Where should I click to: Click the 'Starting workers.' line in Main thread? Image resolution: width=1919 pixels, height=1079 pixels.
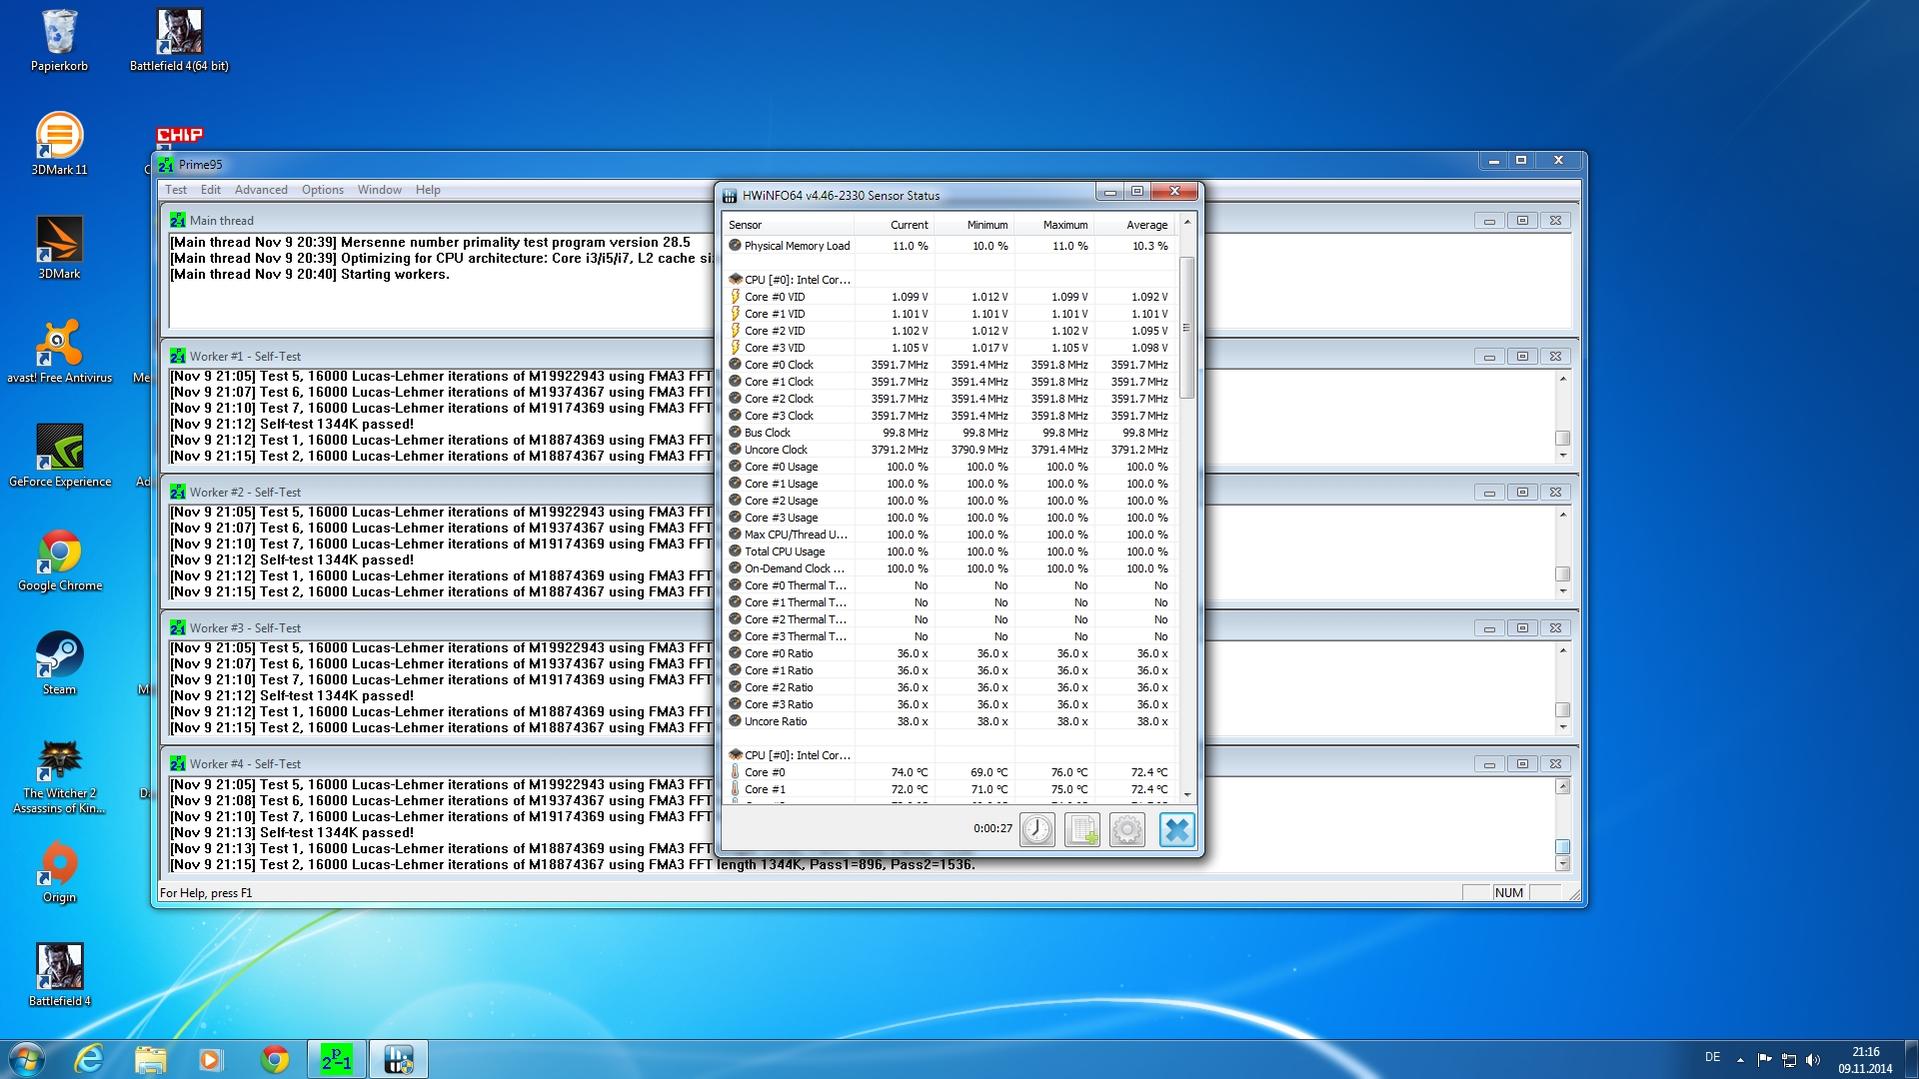pyautogui.click(x=310, y=274)
